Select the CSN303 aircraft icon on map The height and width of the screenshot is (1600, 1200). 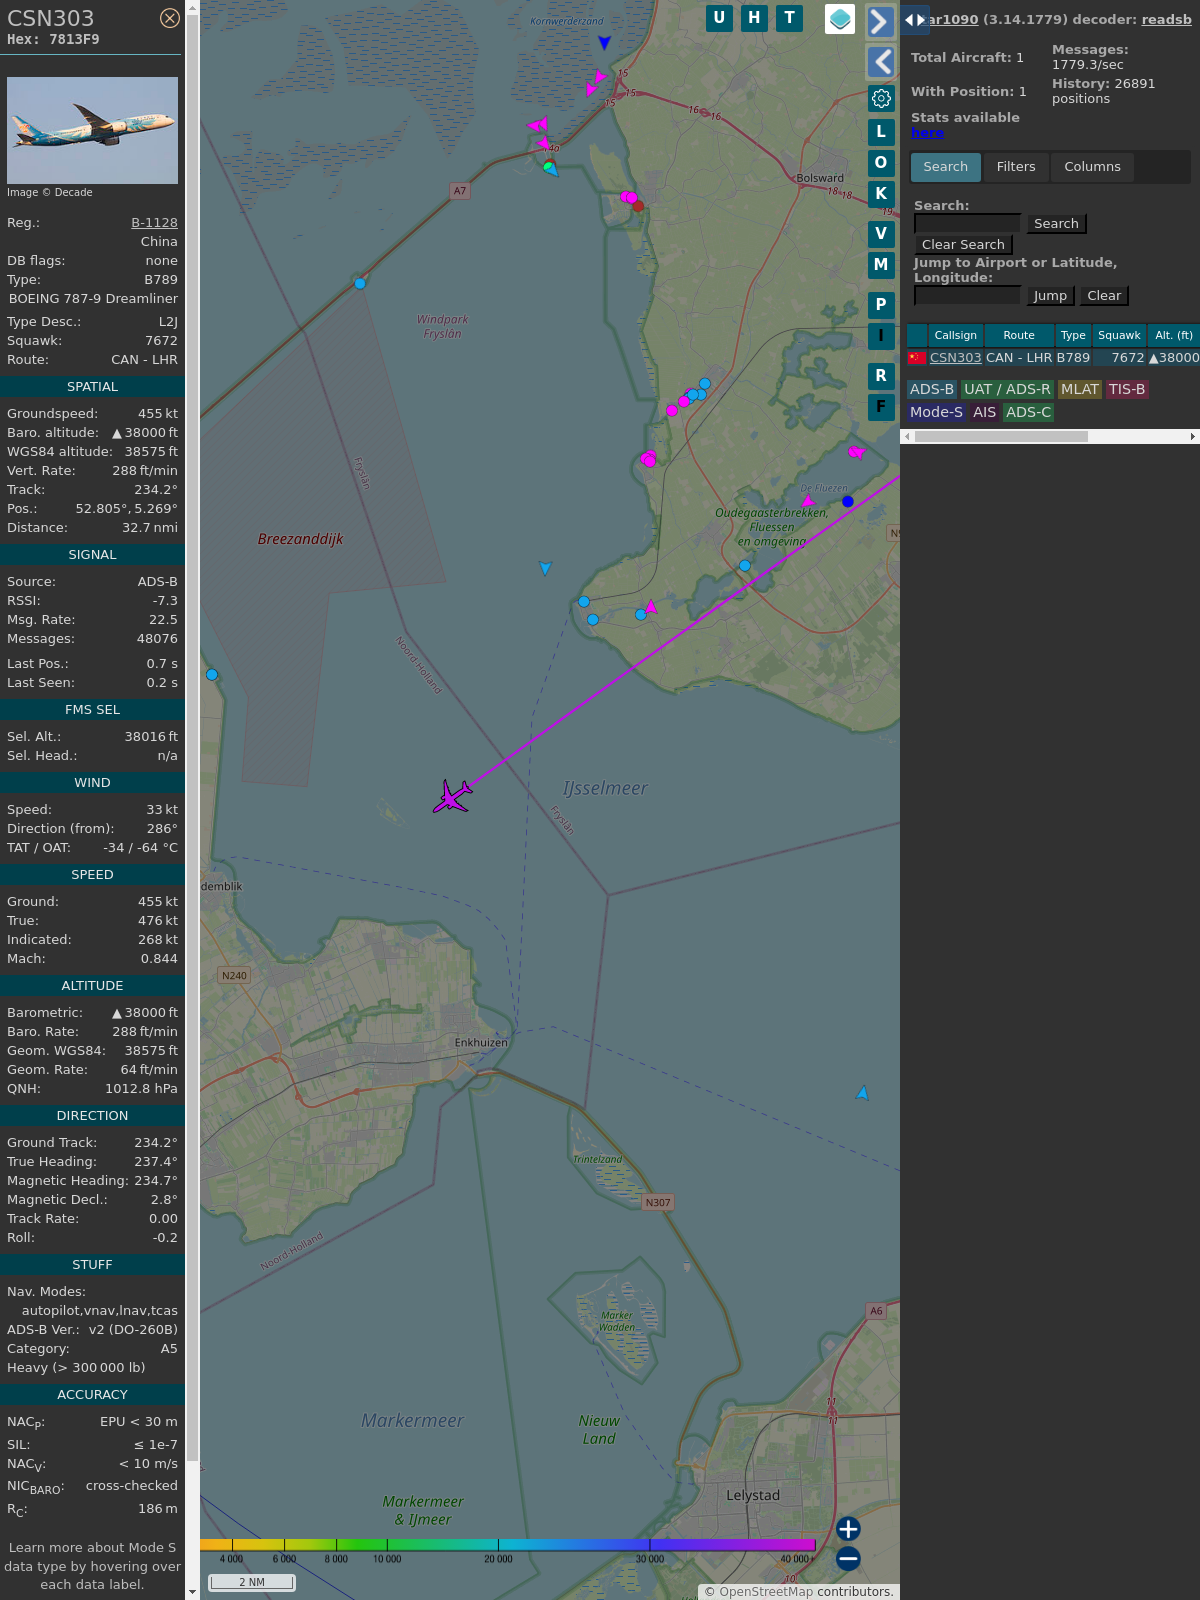453,797
